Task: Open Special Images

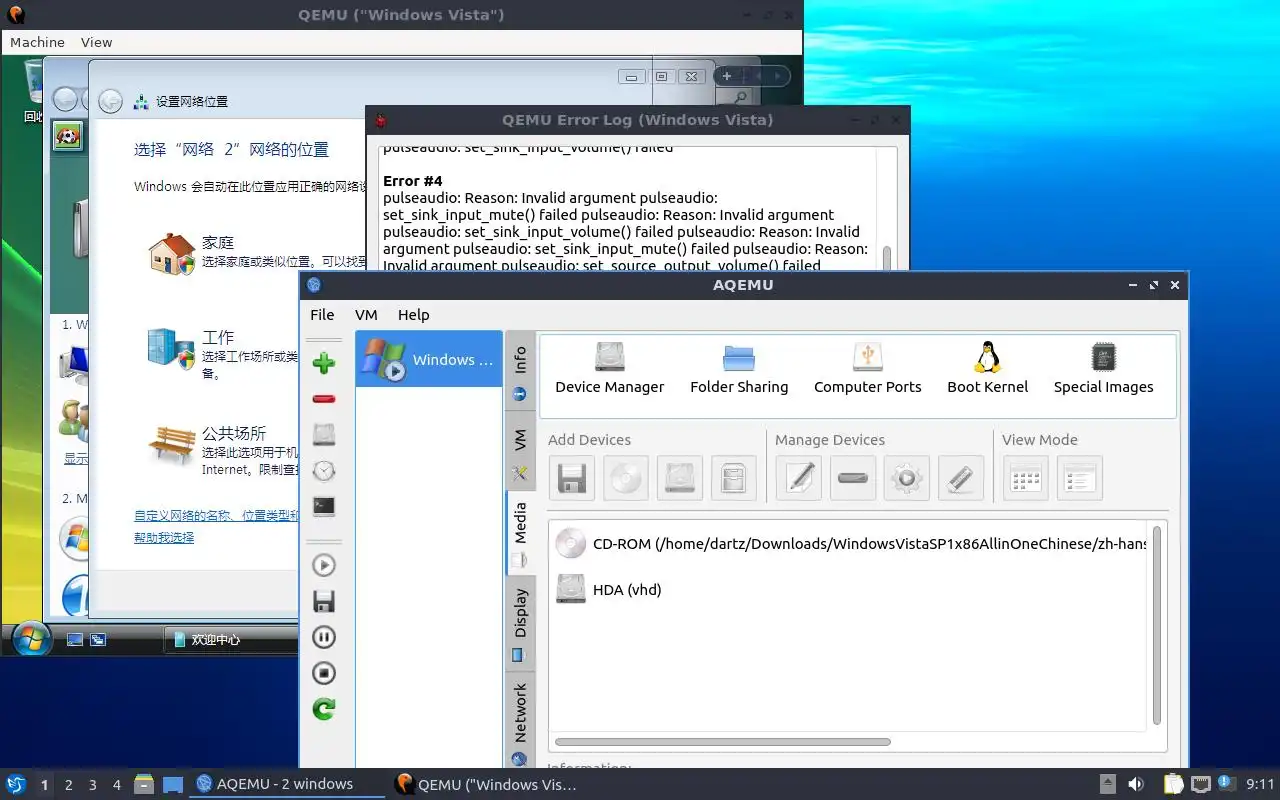Action: (1104, 369)
